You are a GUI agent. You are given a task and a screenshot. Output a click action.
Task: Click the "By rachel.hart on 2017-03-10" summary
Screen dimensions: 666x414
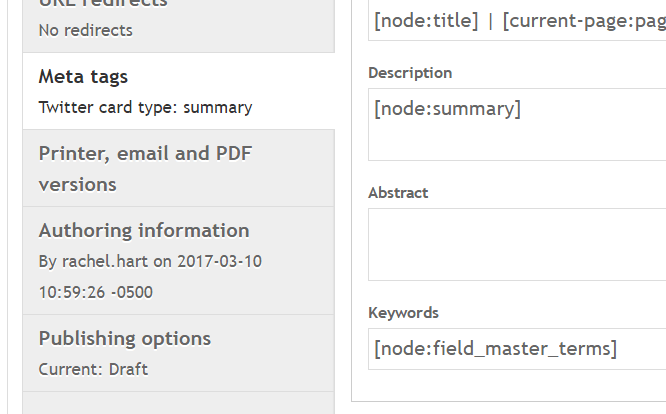[150, 261]
